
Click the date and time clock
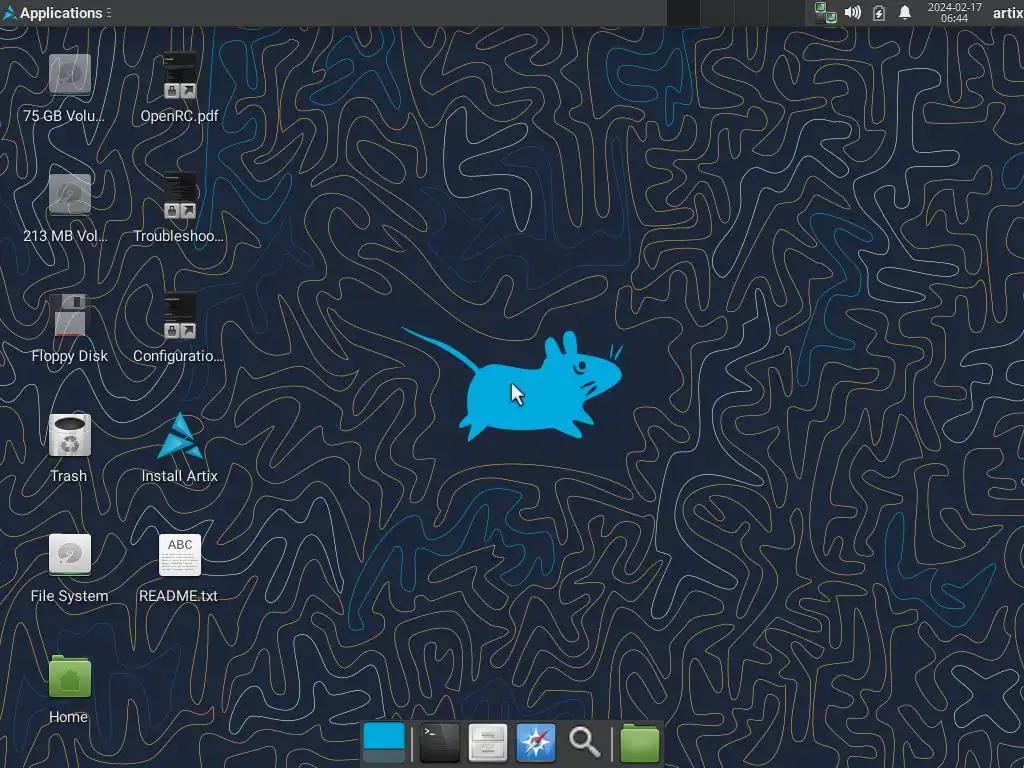(x=954, y=12)
